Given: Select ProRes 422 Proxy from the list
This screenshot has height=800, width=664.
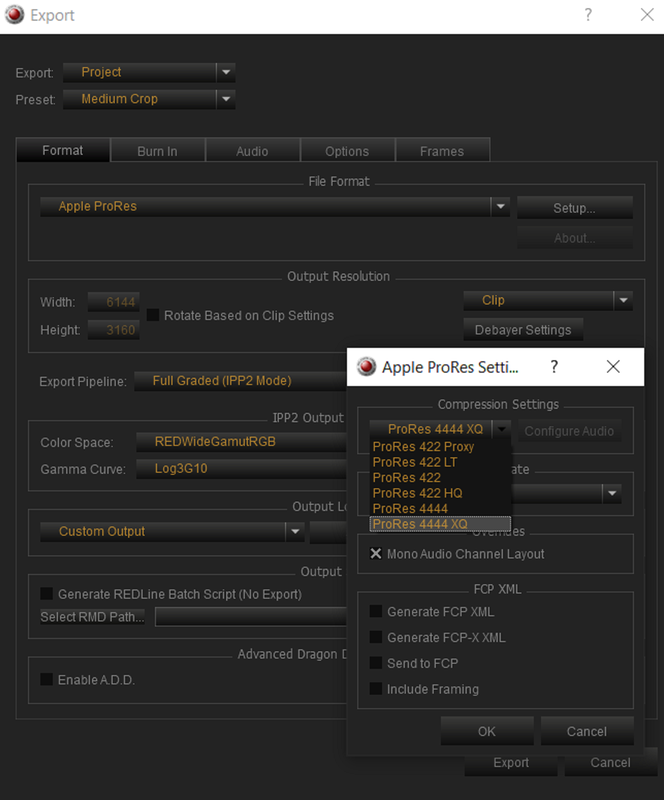Looking at the screenshot, I should [x=440, y=447].
